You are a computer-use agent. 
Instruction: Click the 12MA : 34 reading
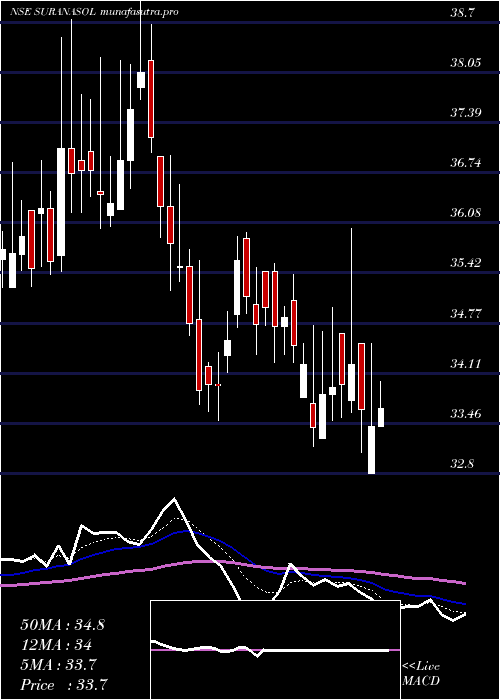[x=56, y=645]
